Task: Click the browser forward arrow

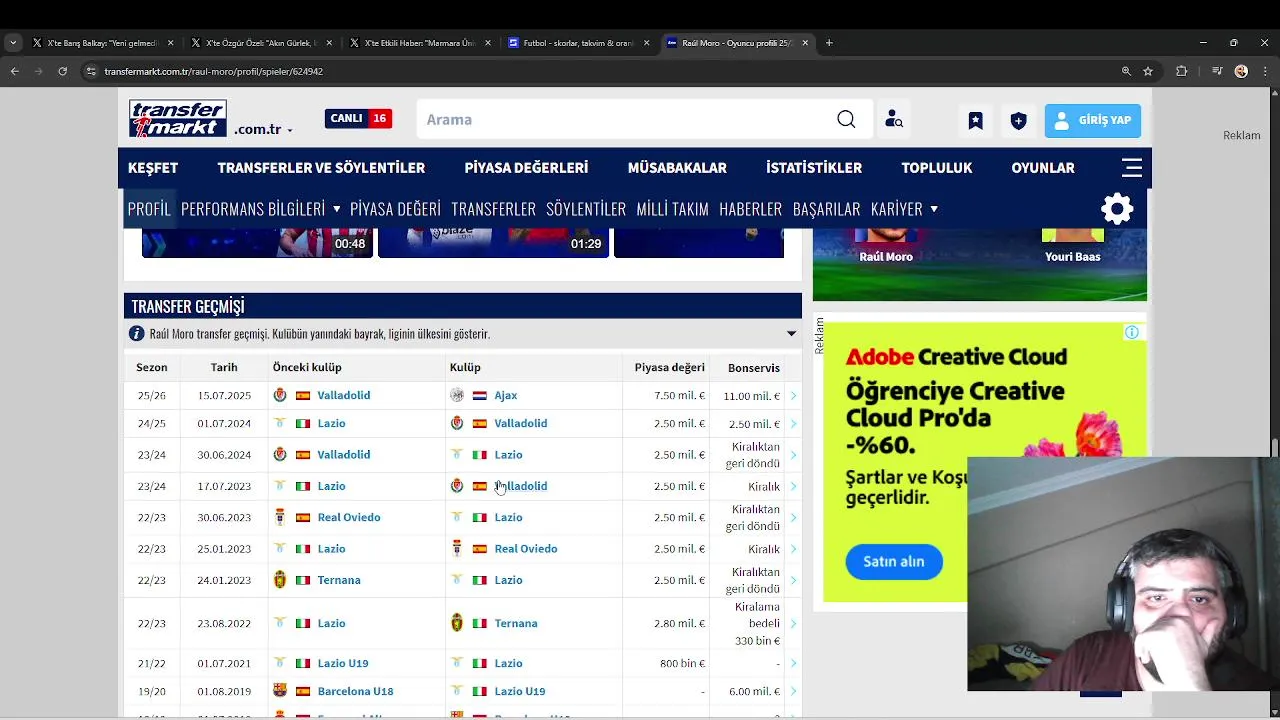Action: coord(38,71)
